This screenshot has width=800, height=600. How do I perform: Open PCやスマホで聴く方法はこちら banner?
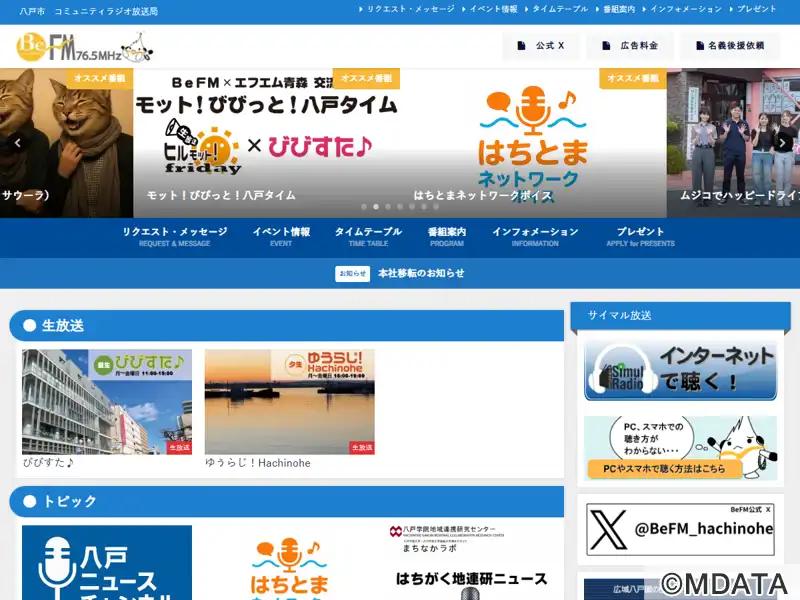pos(680,448)
